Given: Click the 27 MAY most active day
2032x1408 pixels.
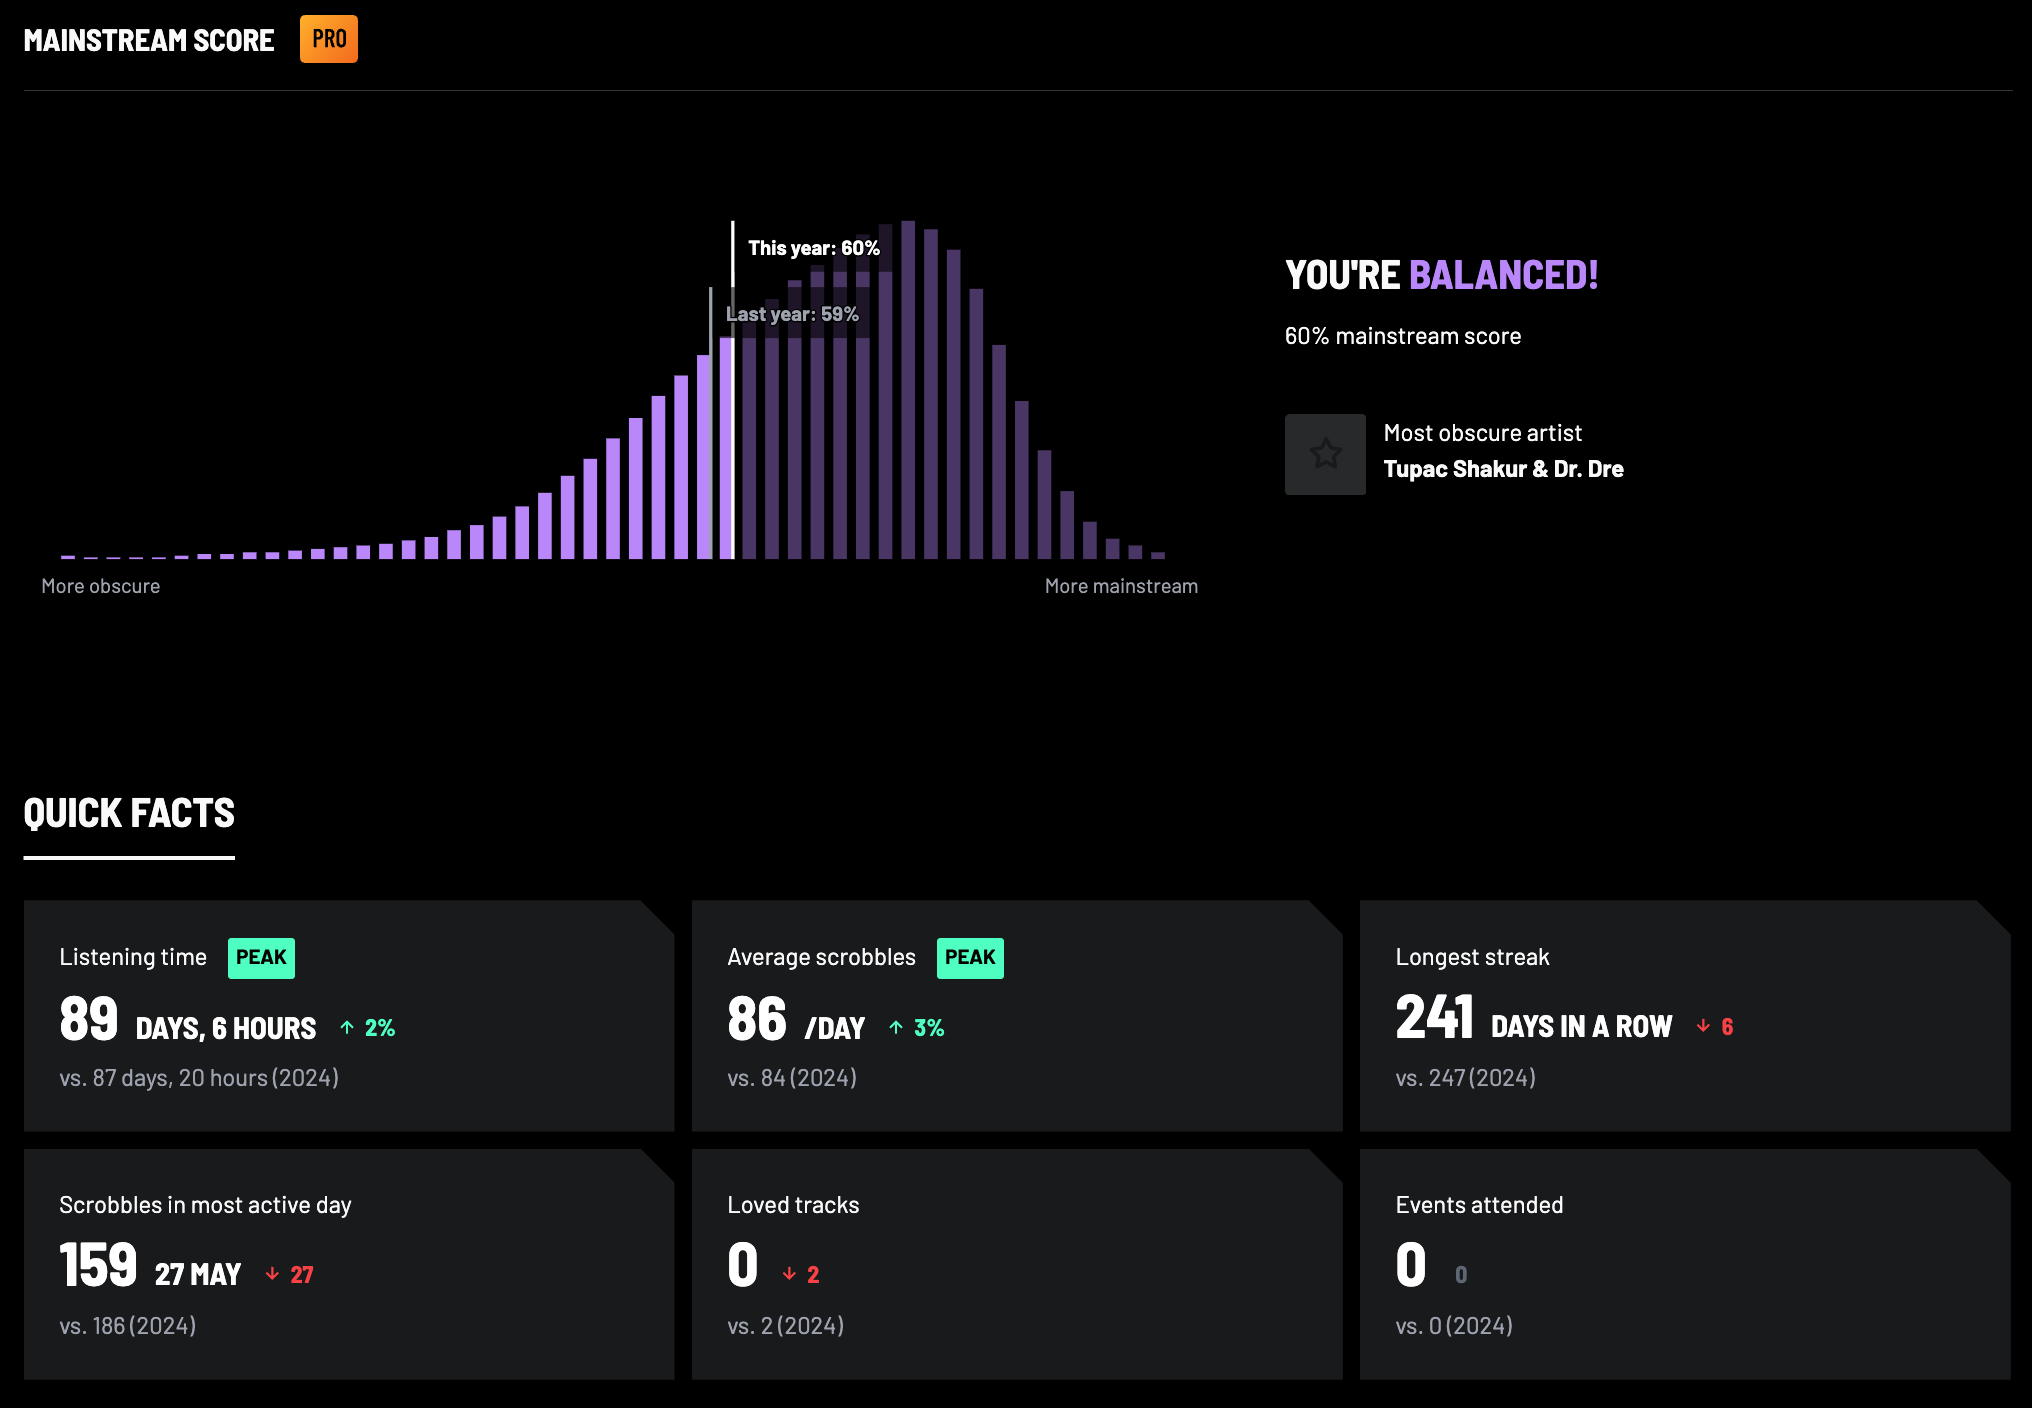Looking at the screenshot, I should (x=198, y=1274).
